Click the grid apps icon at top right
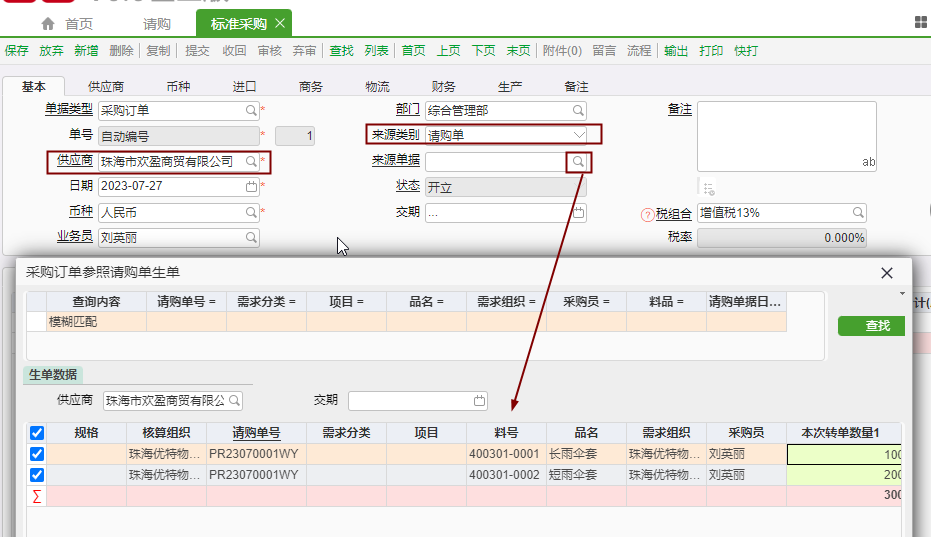This screenshot has height=537, width=931. 920,22
